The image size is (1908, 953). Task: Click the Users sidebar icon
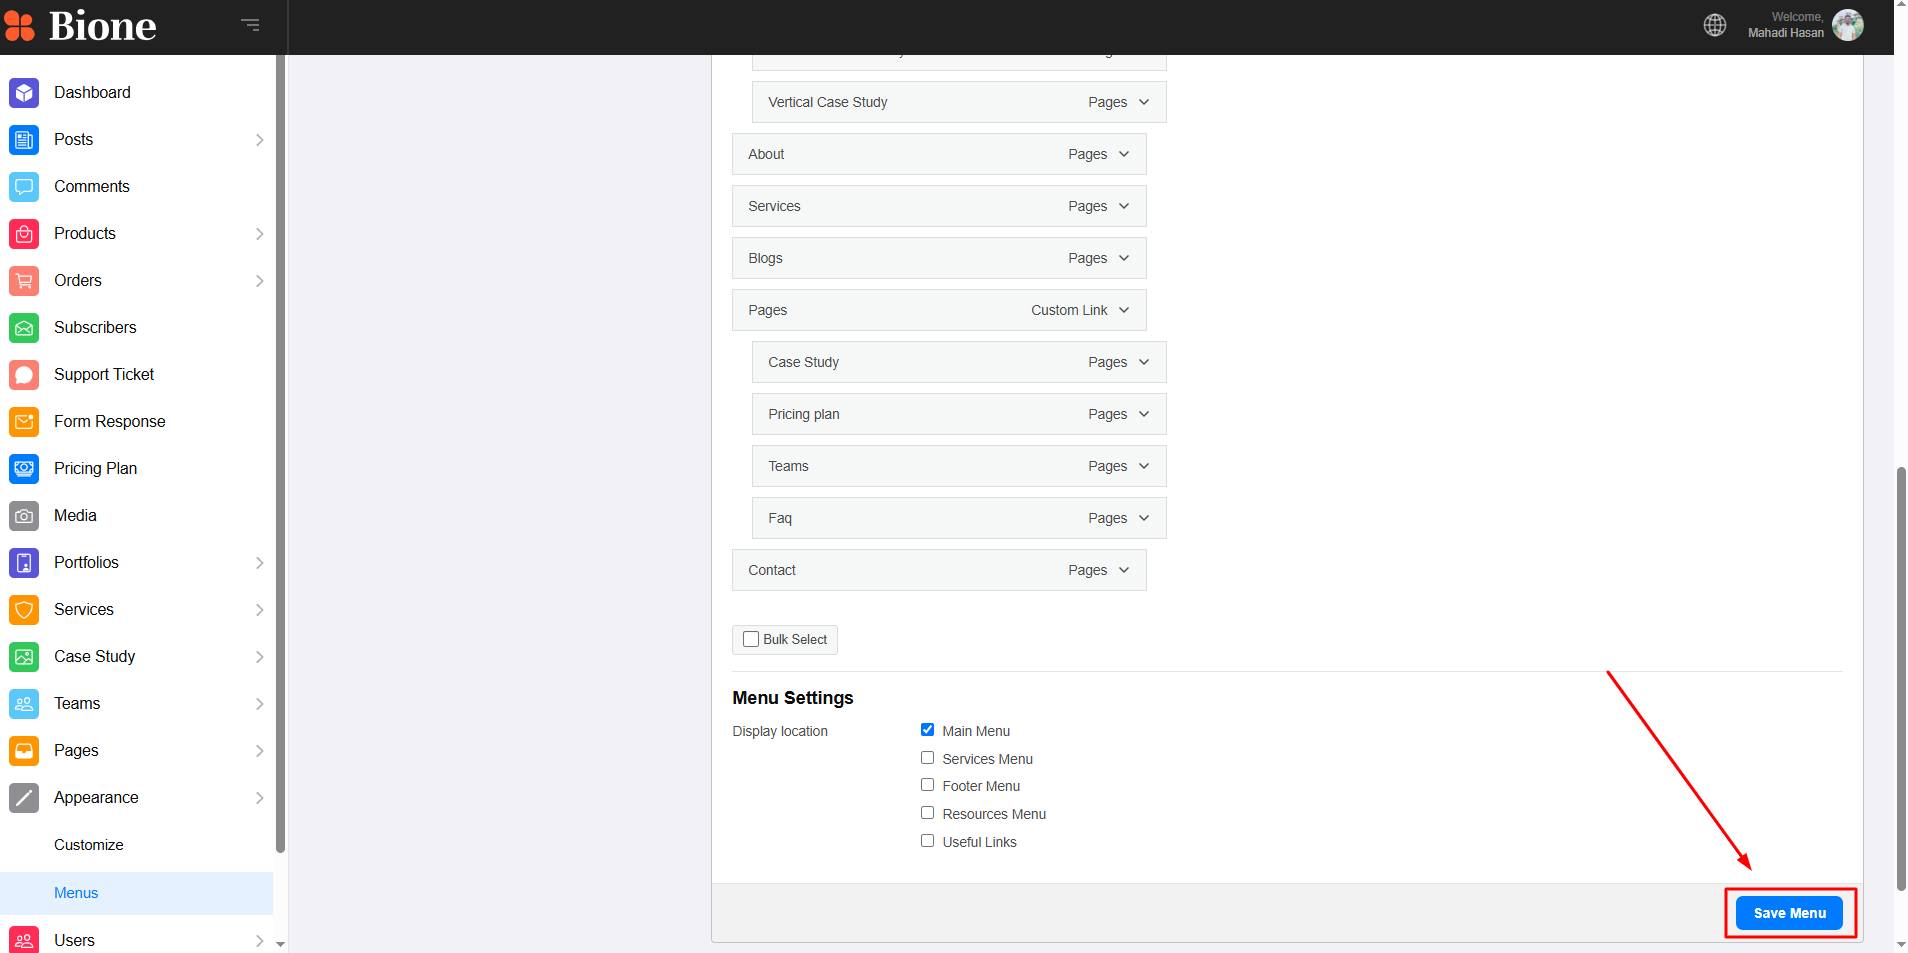(24, 940)
